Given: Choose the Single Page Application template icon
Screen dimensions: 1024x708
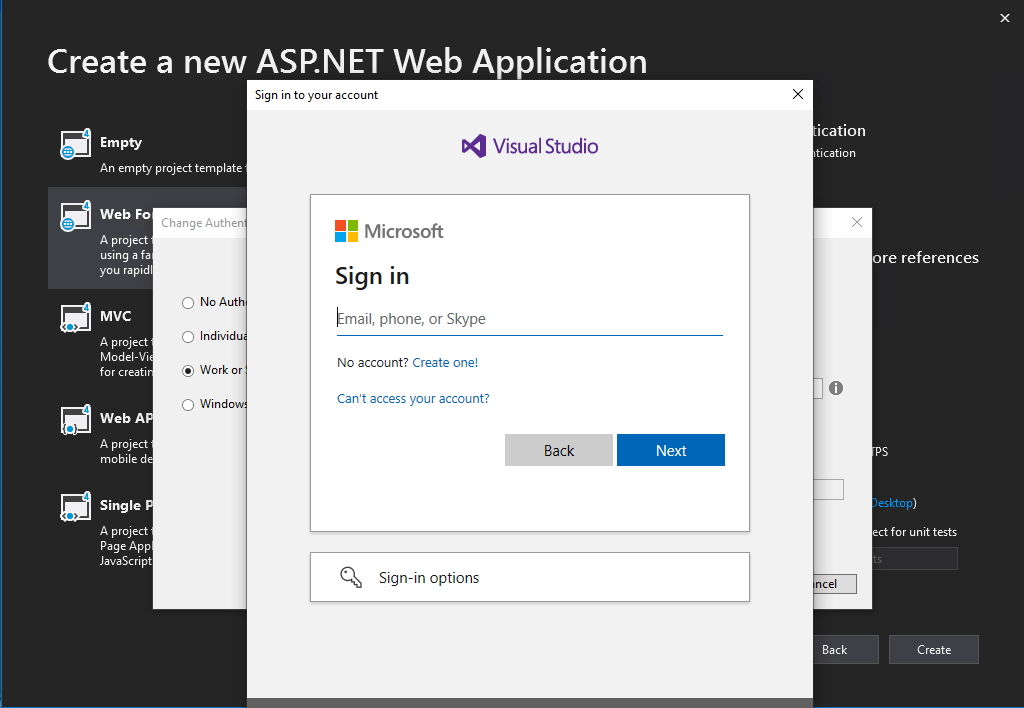Looking at the screenshot, I should pos(76,507).
